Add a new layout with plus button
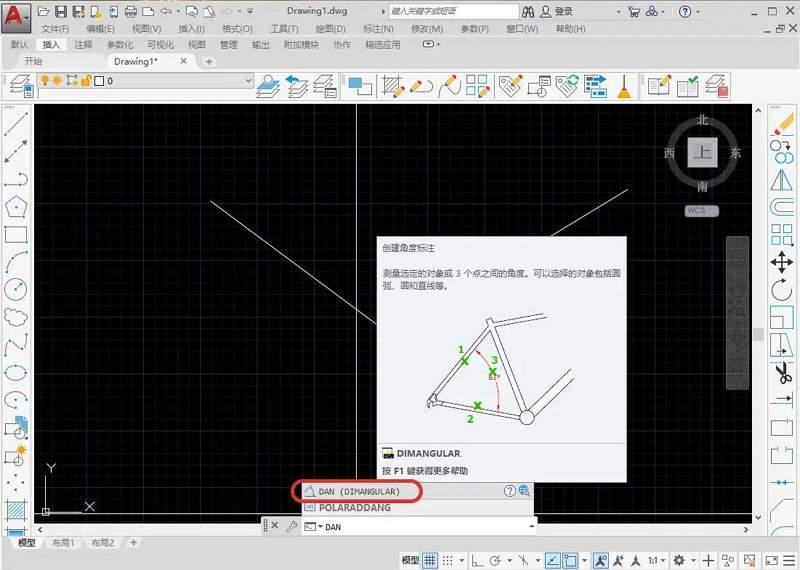The image size is (800, 570). (134, 542)
